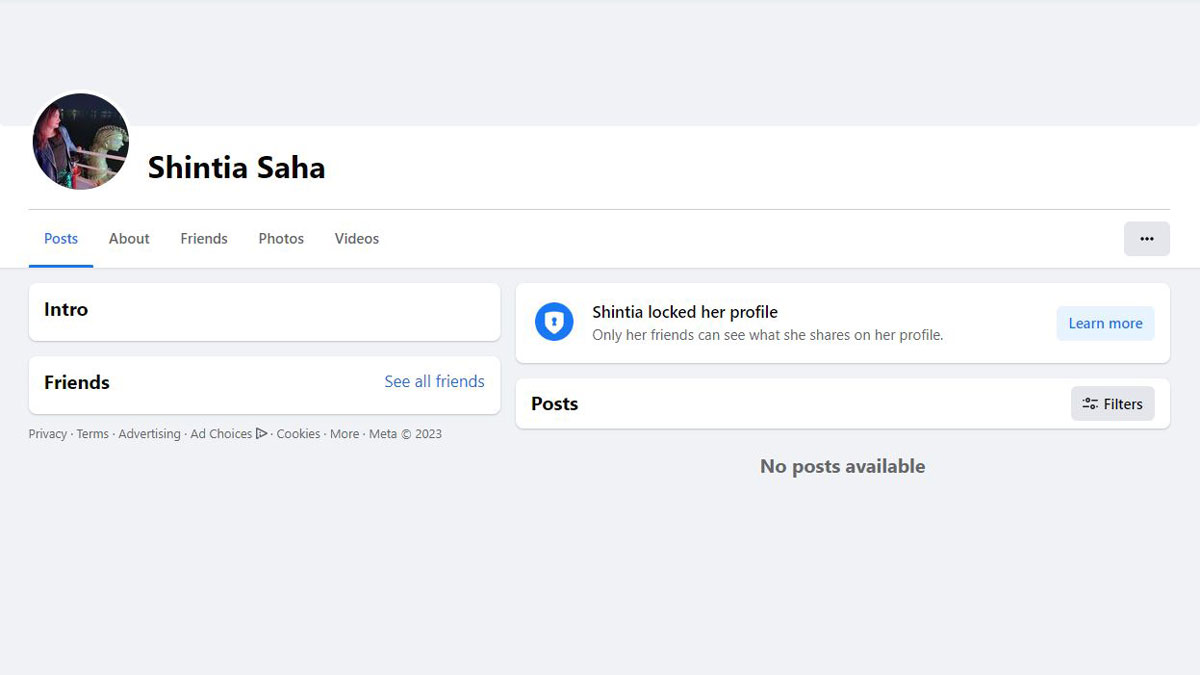Click the Advertising footer link
Viewport: 1200px width, 675px height.
tap(149, 434)
